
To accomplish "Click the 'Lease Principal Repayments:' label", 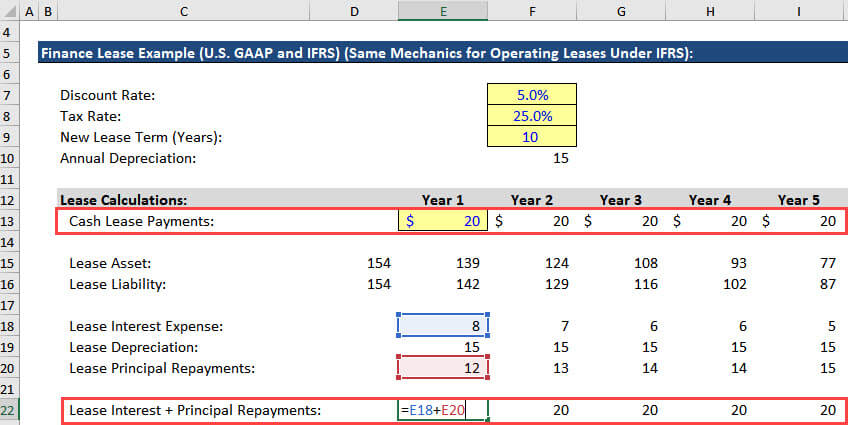I will 162,368.
